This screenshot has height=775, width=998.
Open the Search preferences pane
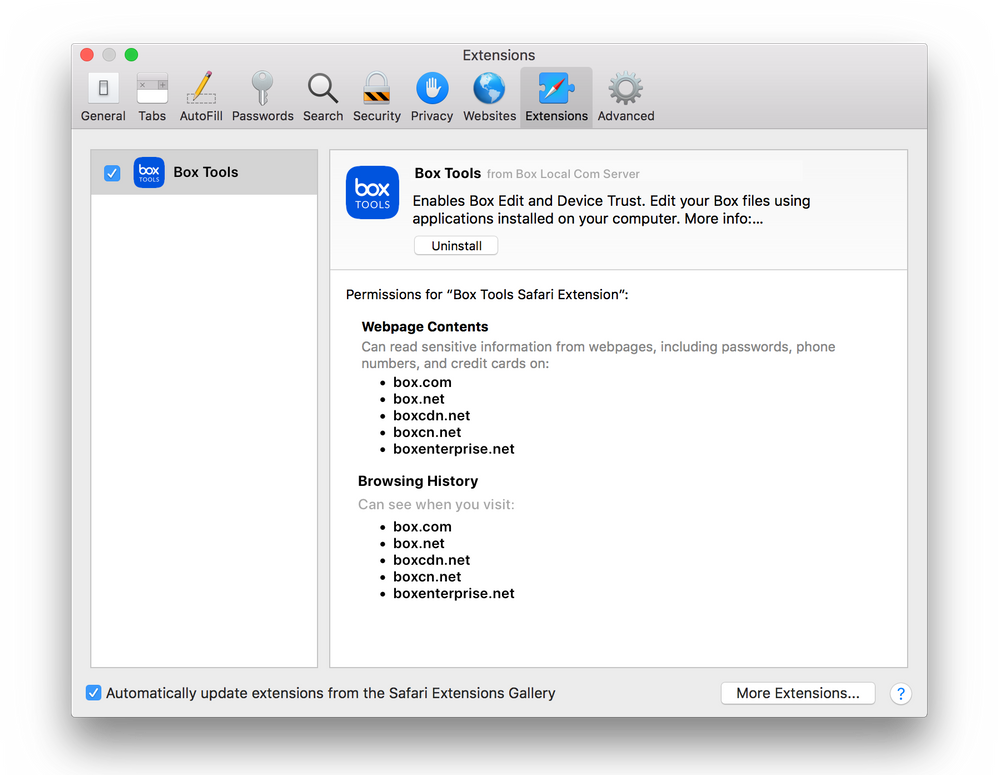[322, 95]
